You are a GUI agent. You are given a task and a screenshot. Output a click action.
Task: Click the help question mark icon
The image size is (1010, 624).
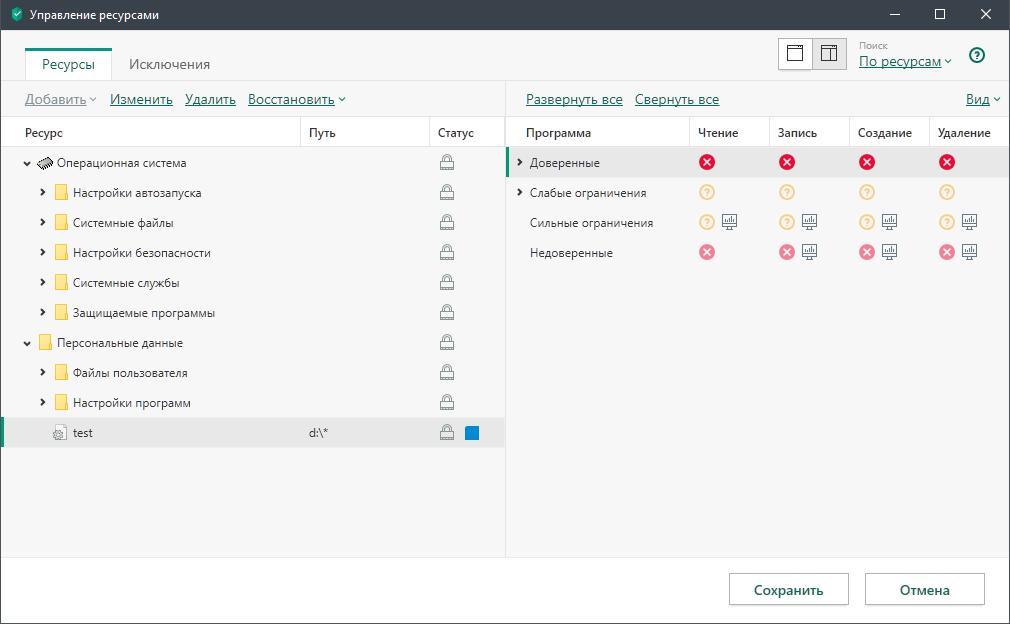(977, 55)
